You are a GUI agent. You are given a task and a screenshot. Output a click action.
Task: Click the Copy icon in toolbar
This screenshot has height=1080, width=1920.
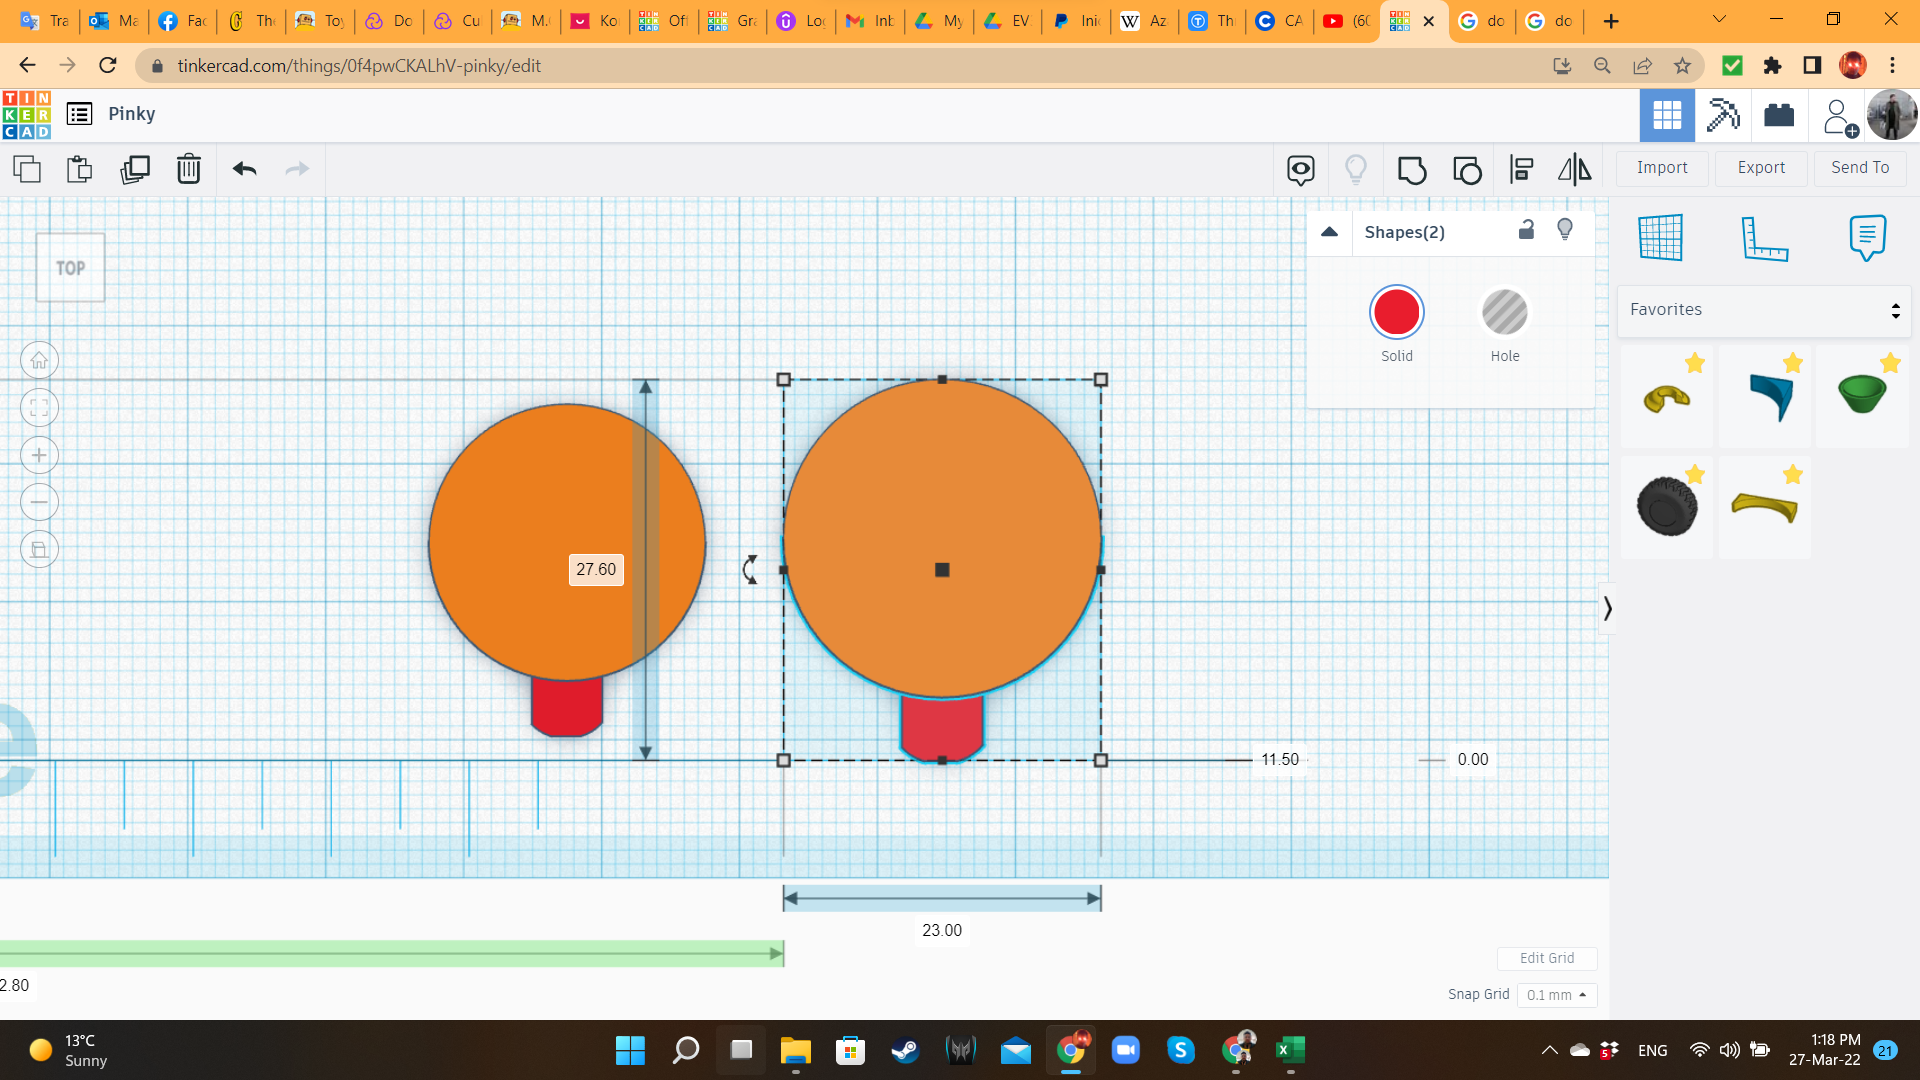point(27,169)
